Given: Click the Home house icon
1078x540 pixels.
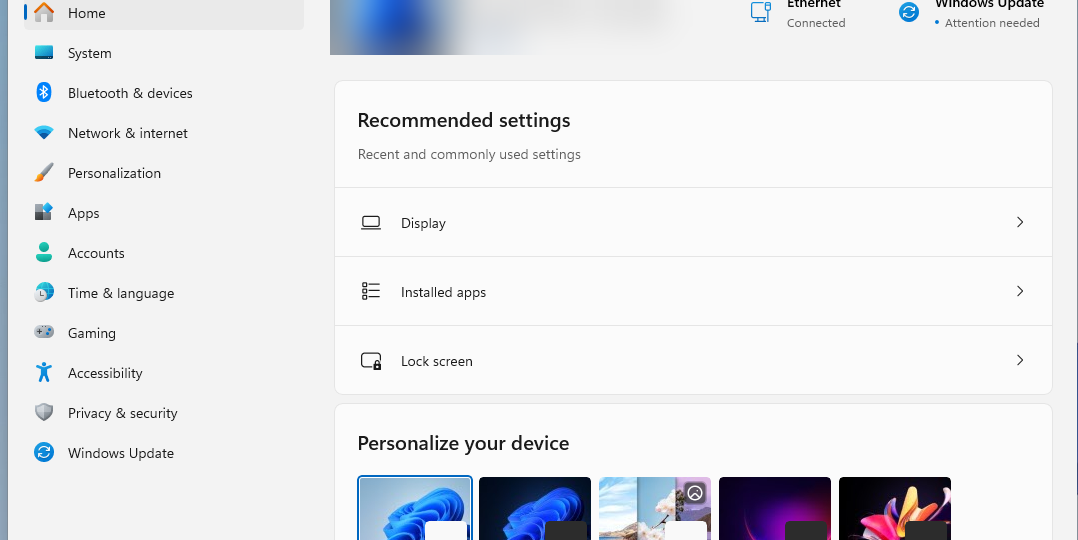Looking at the screenshot, I should [44, 12].
